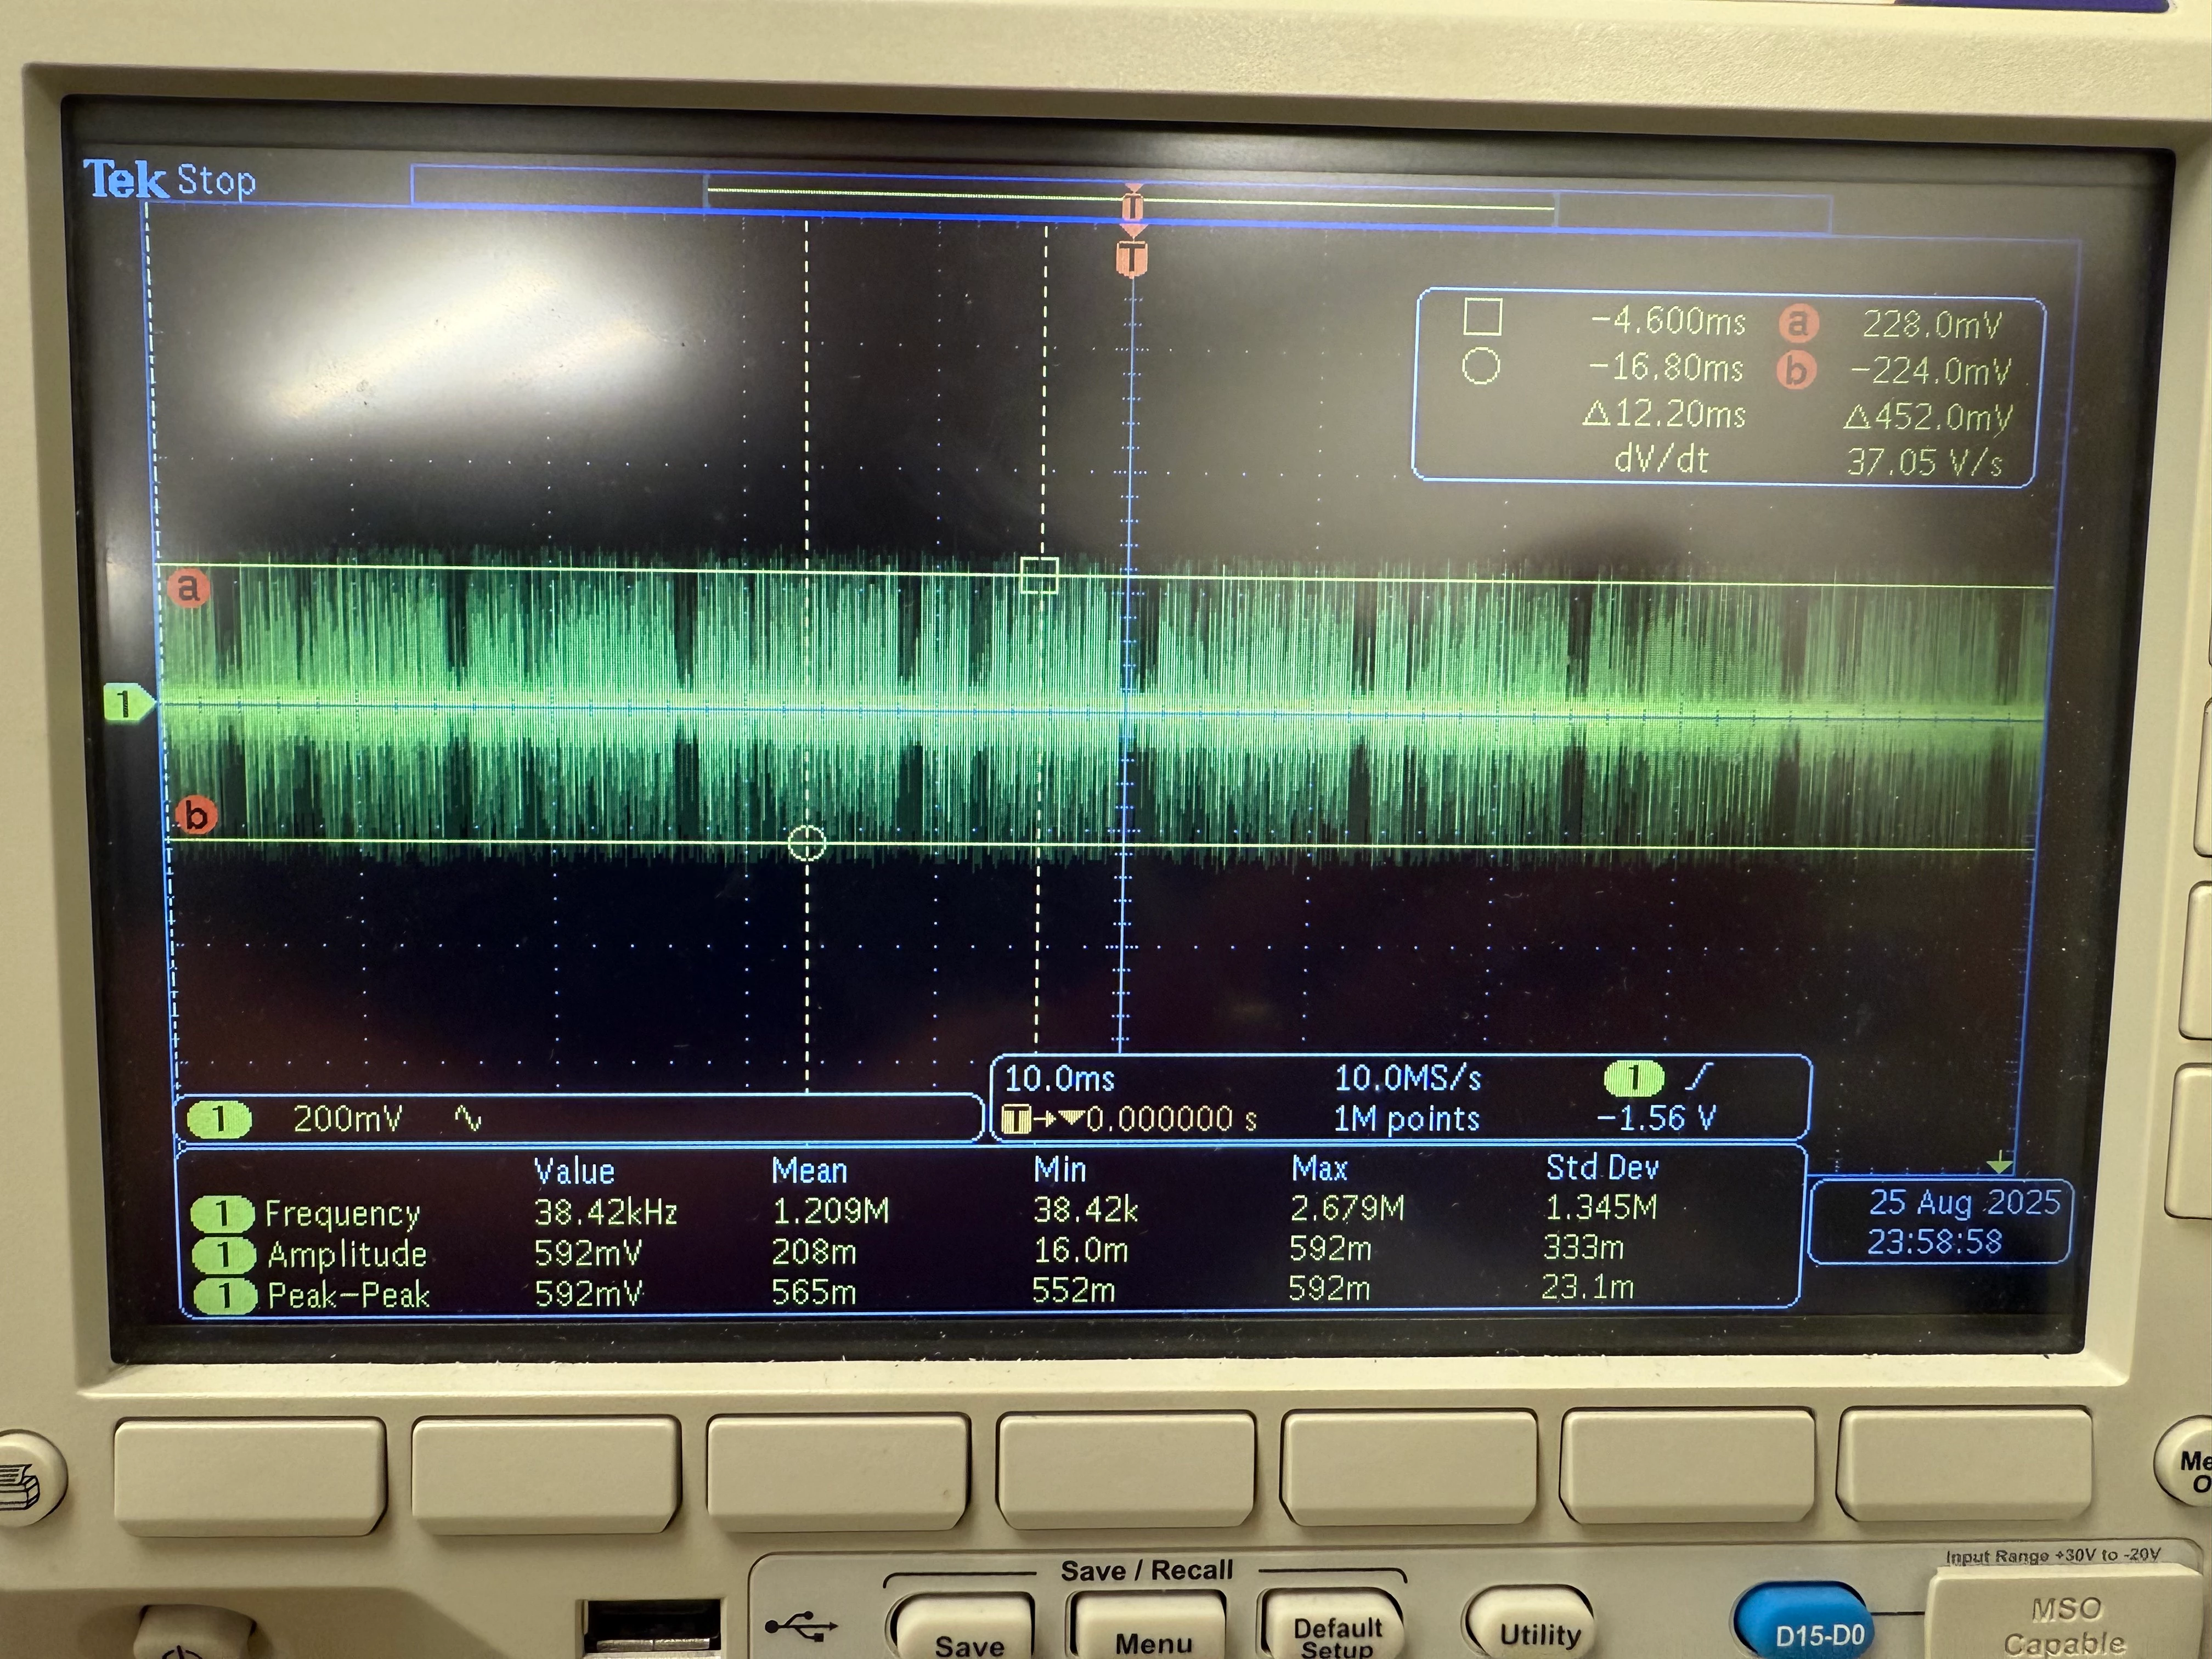This screenshot has height=1659, width=2212.
Task: Click the Tek logo on screen
Action: coord(124,179)
